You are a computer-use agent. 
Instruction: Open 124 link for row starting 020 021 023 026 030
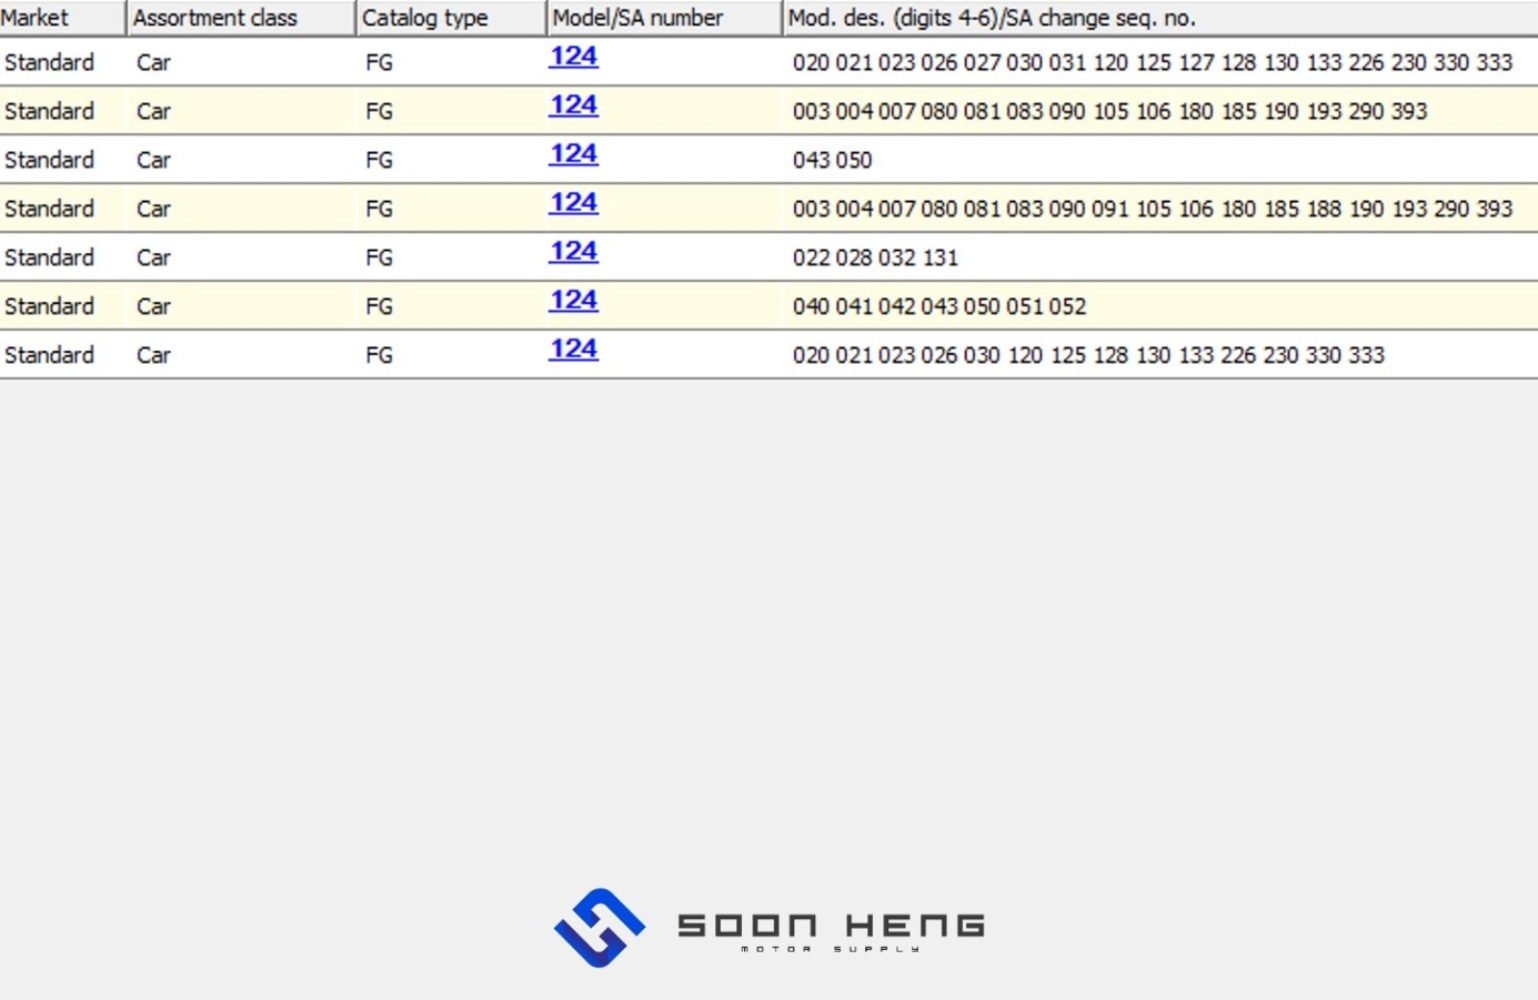[573, 351]
